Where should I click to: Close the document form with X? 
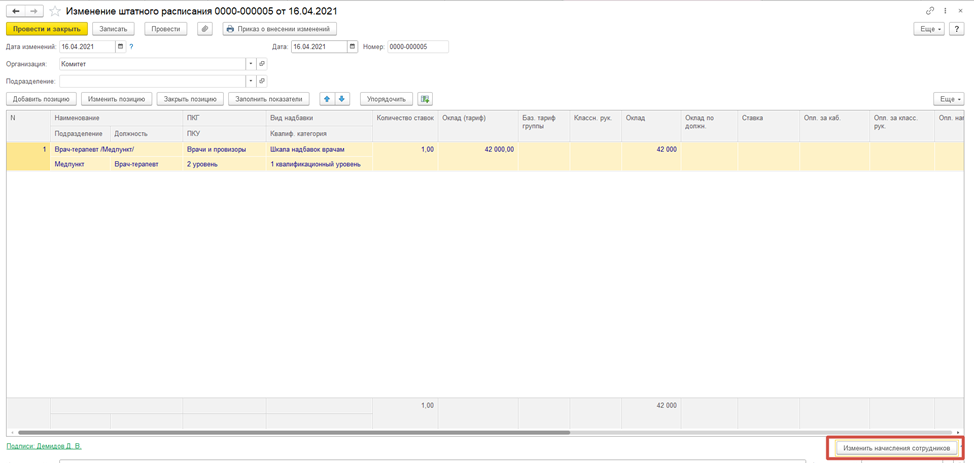(961, 11)
